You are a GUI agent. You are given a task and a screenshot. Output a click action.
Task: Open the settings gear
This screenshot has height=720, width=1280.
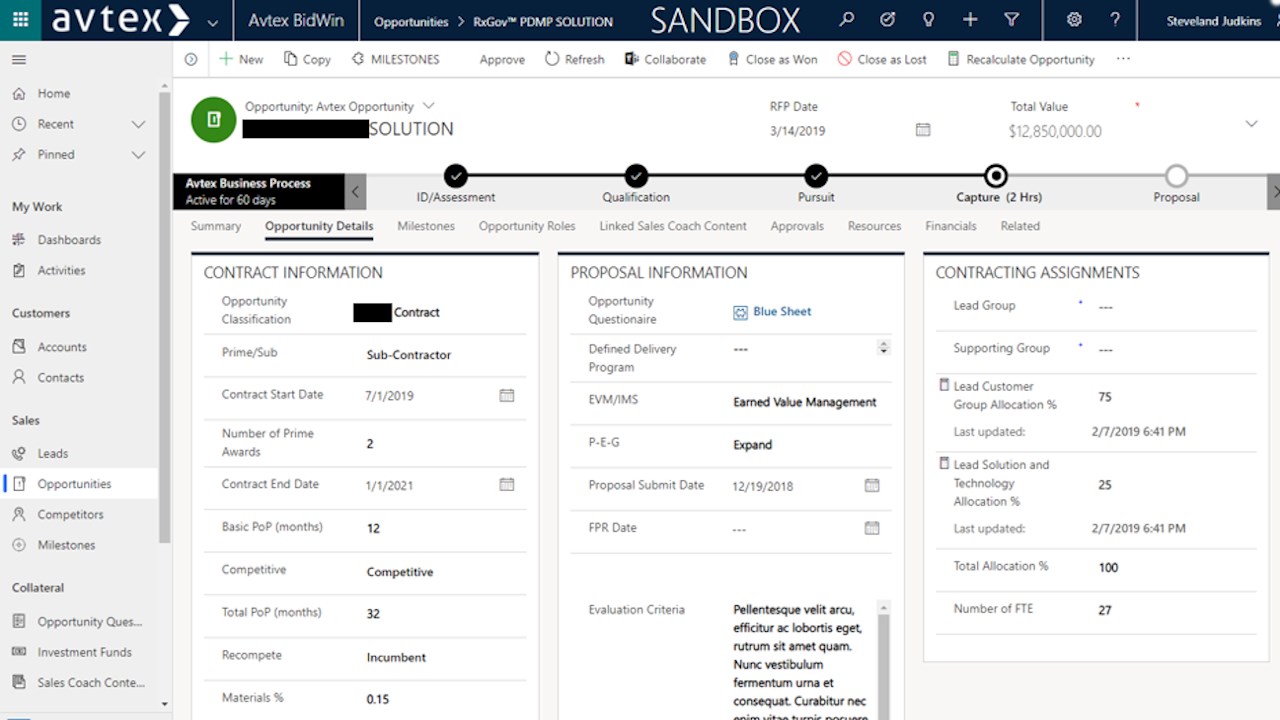coord(1073,19)
